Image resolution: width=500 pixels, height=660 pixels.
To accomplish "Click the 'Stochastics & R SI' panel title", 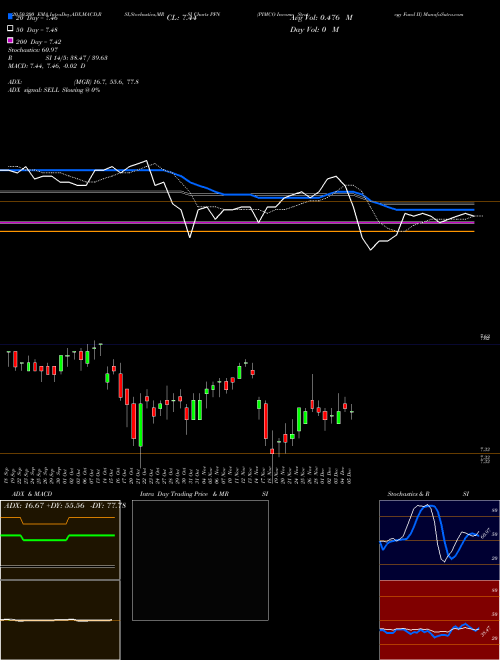I will [x=428, y=494].
